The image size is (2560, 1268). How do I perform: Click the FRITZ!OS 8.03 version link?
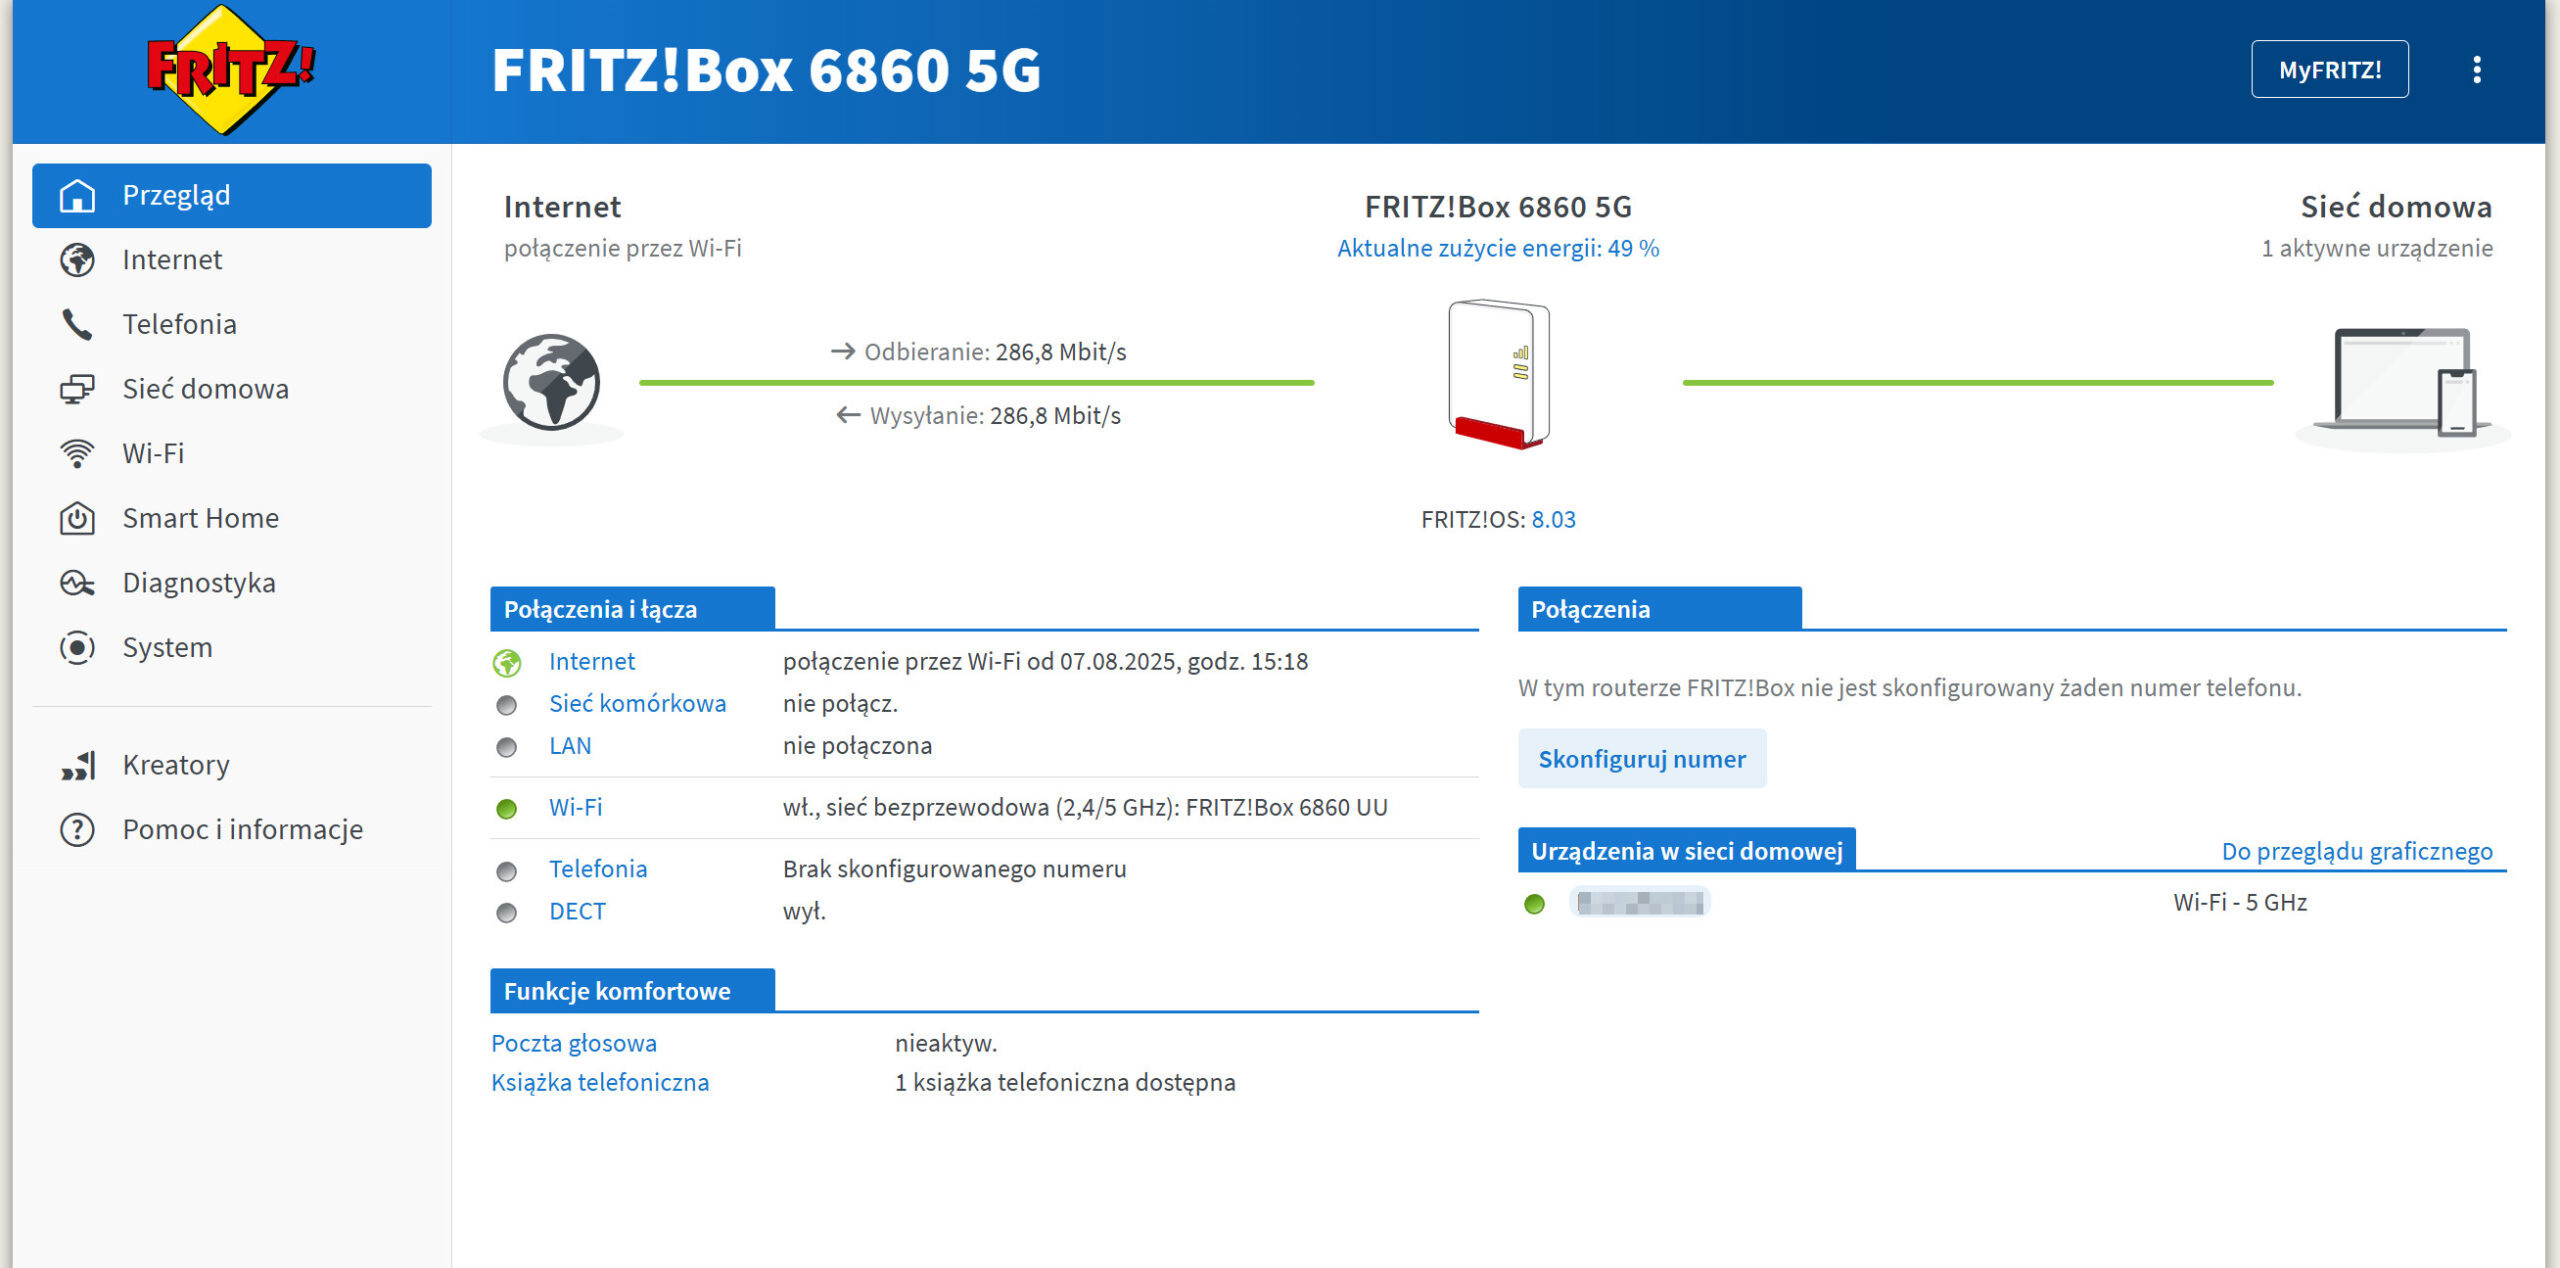click(1553, 520)
